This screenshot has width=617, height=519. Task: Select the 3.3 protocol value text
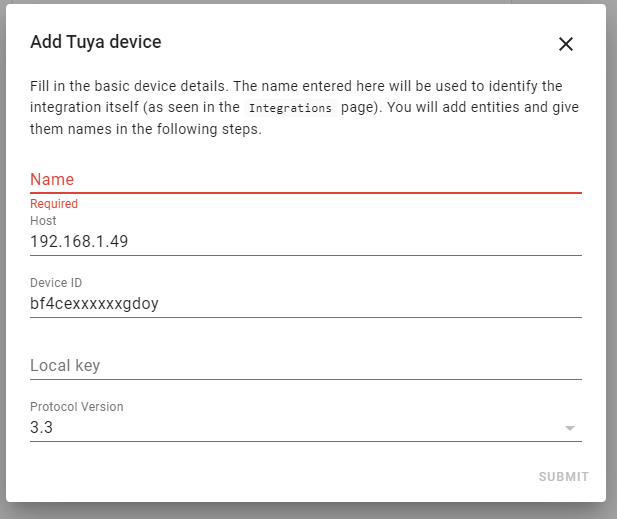[x=41, y=427]
